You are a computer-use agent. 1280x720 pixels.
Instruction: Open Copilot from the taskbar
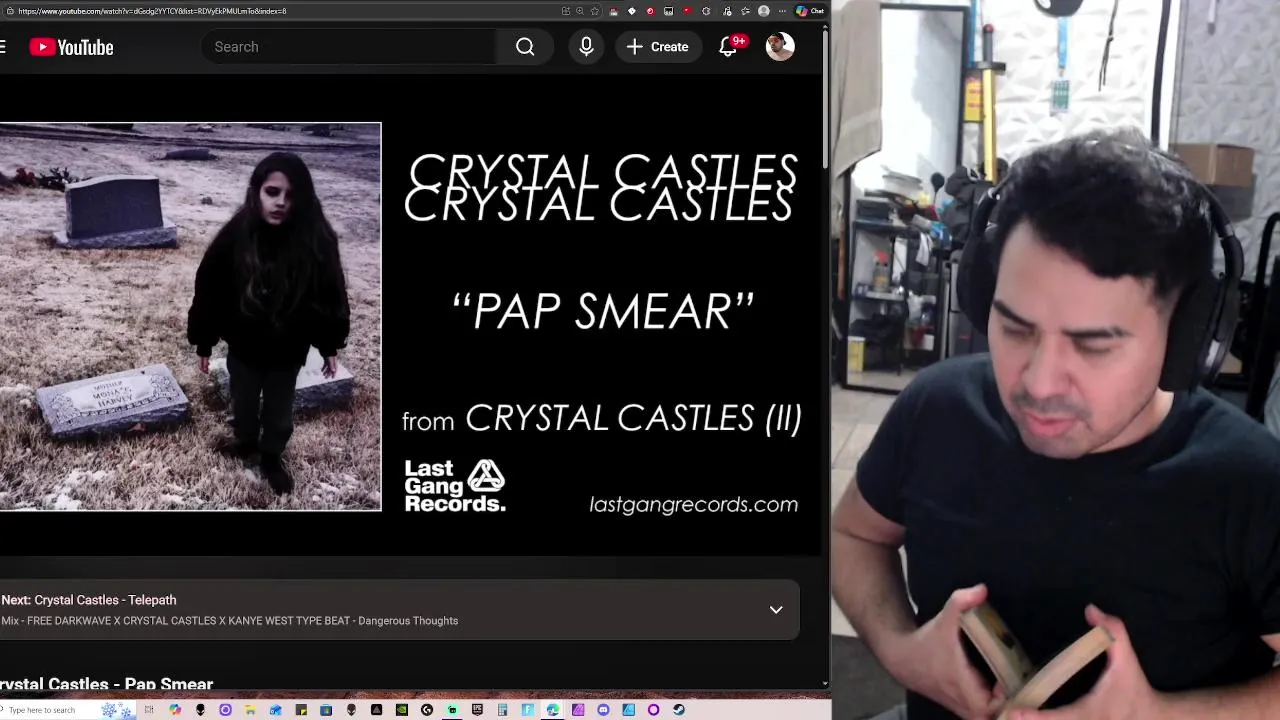(x=175, y=710)
